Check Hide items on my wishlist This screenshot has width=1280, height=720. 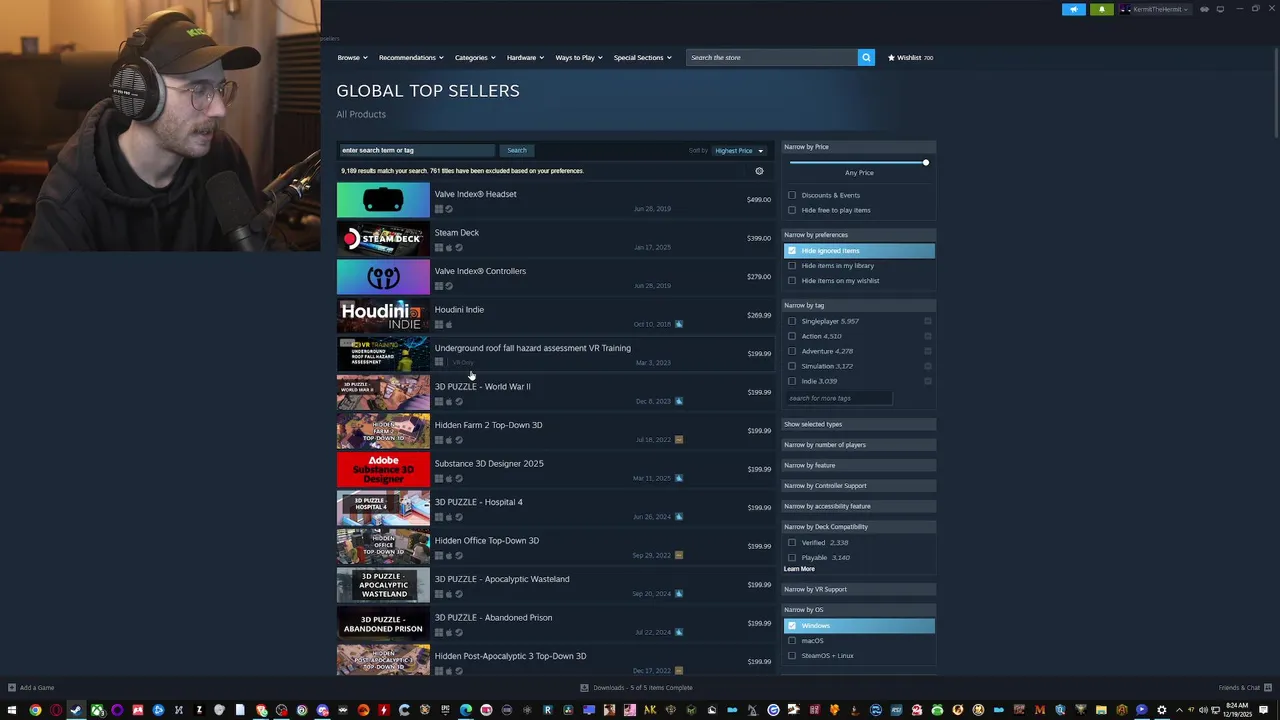[x=792, y=281]
